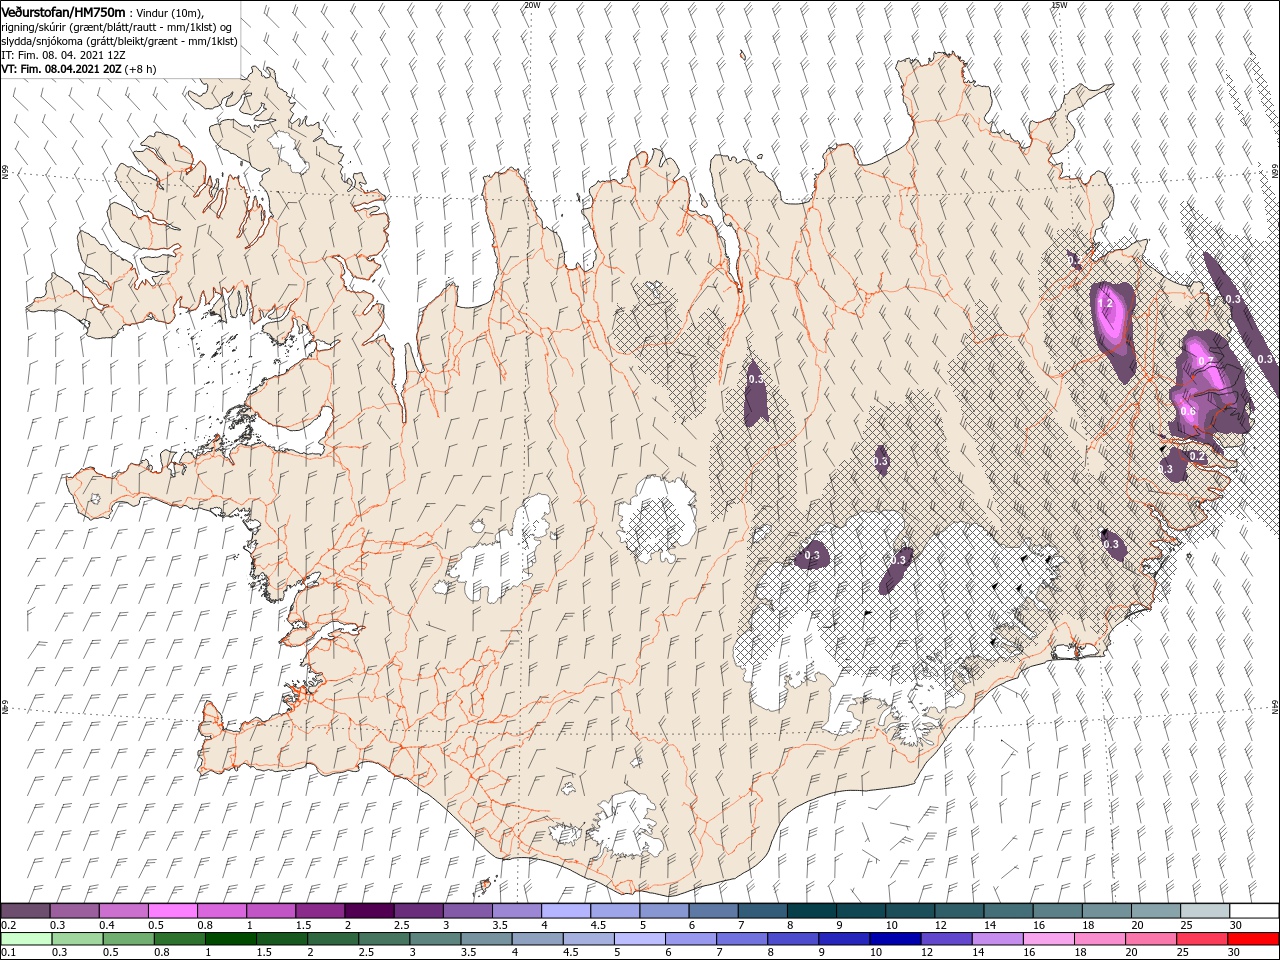The width and height of the screenshot is (1280, 960).
Task: Pick the violet-blue 12 swatch in rain legend
Action: (x=946, y=939)
